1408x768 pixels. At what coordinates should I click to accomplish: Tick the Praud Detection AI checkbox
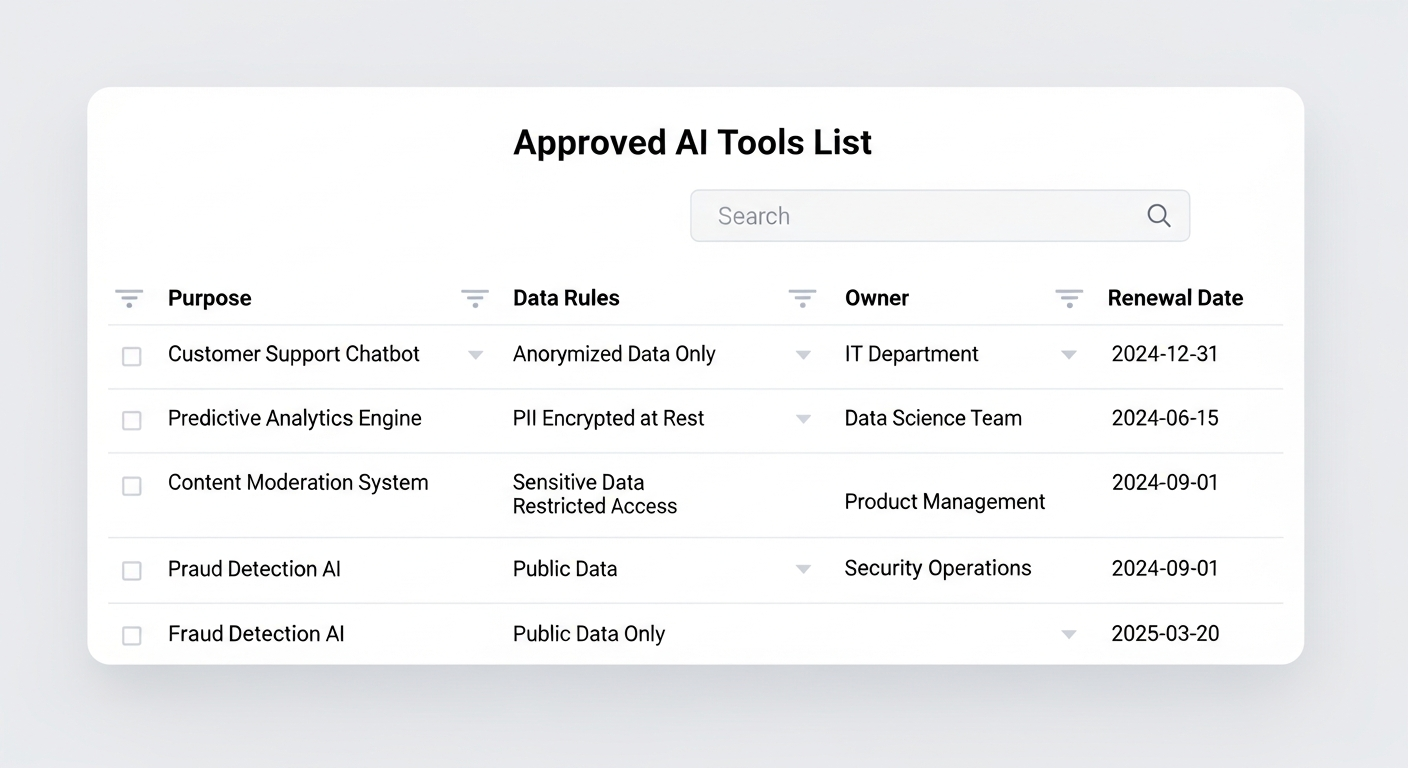coord(131,570)
